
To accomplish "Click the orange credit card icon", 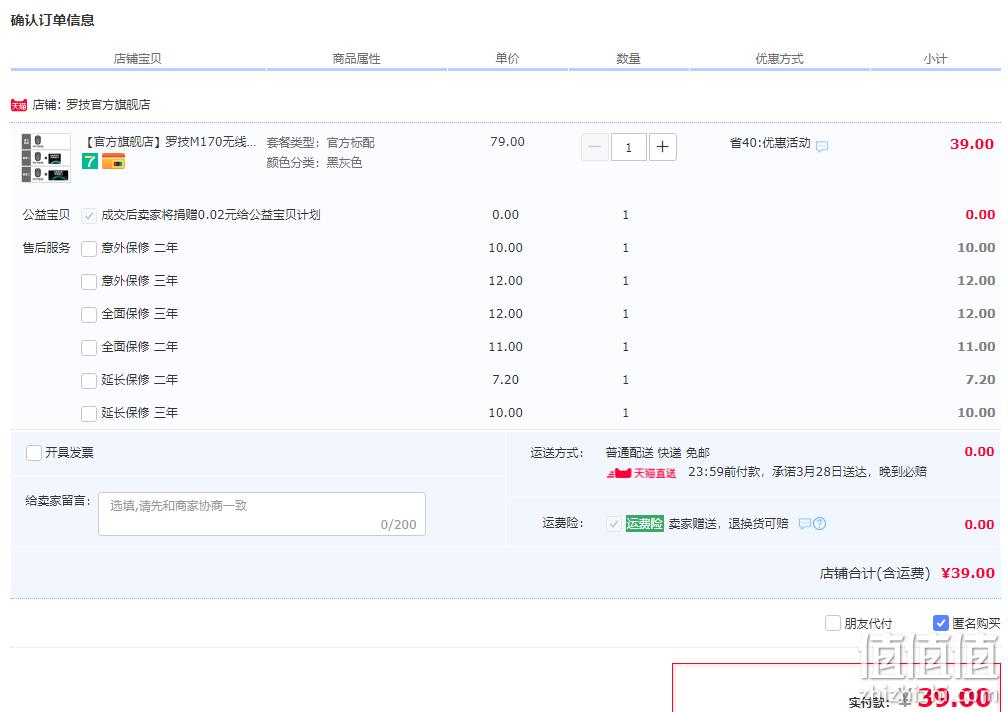I will click(x=113, y=161).
